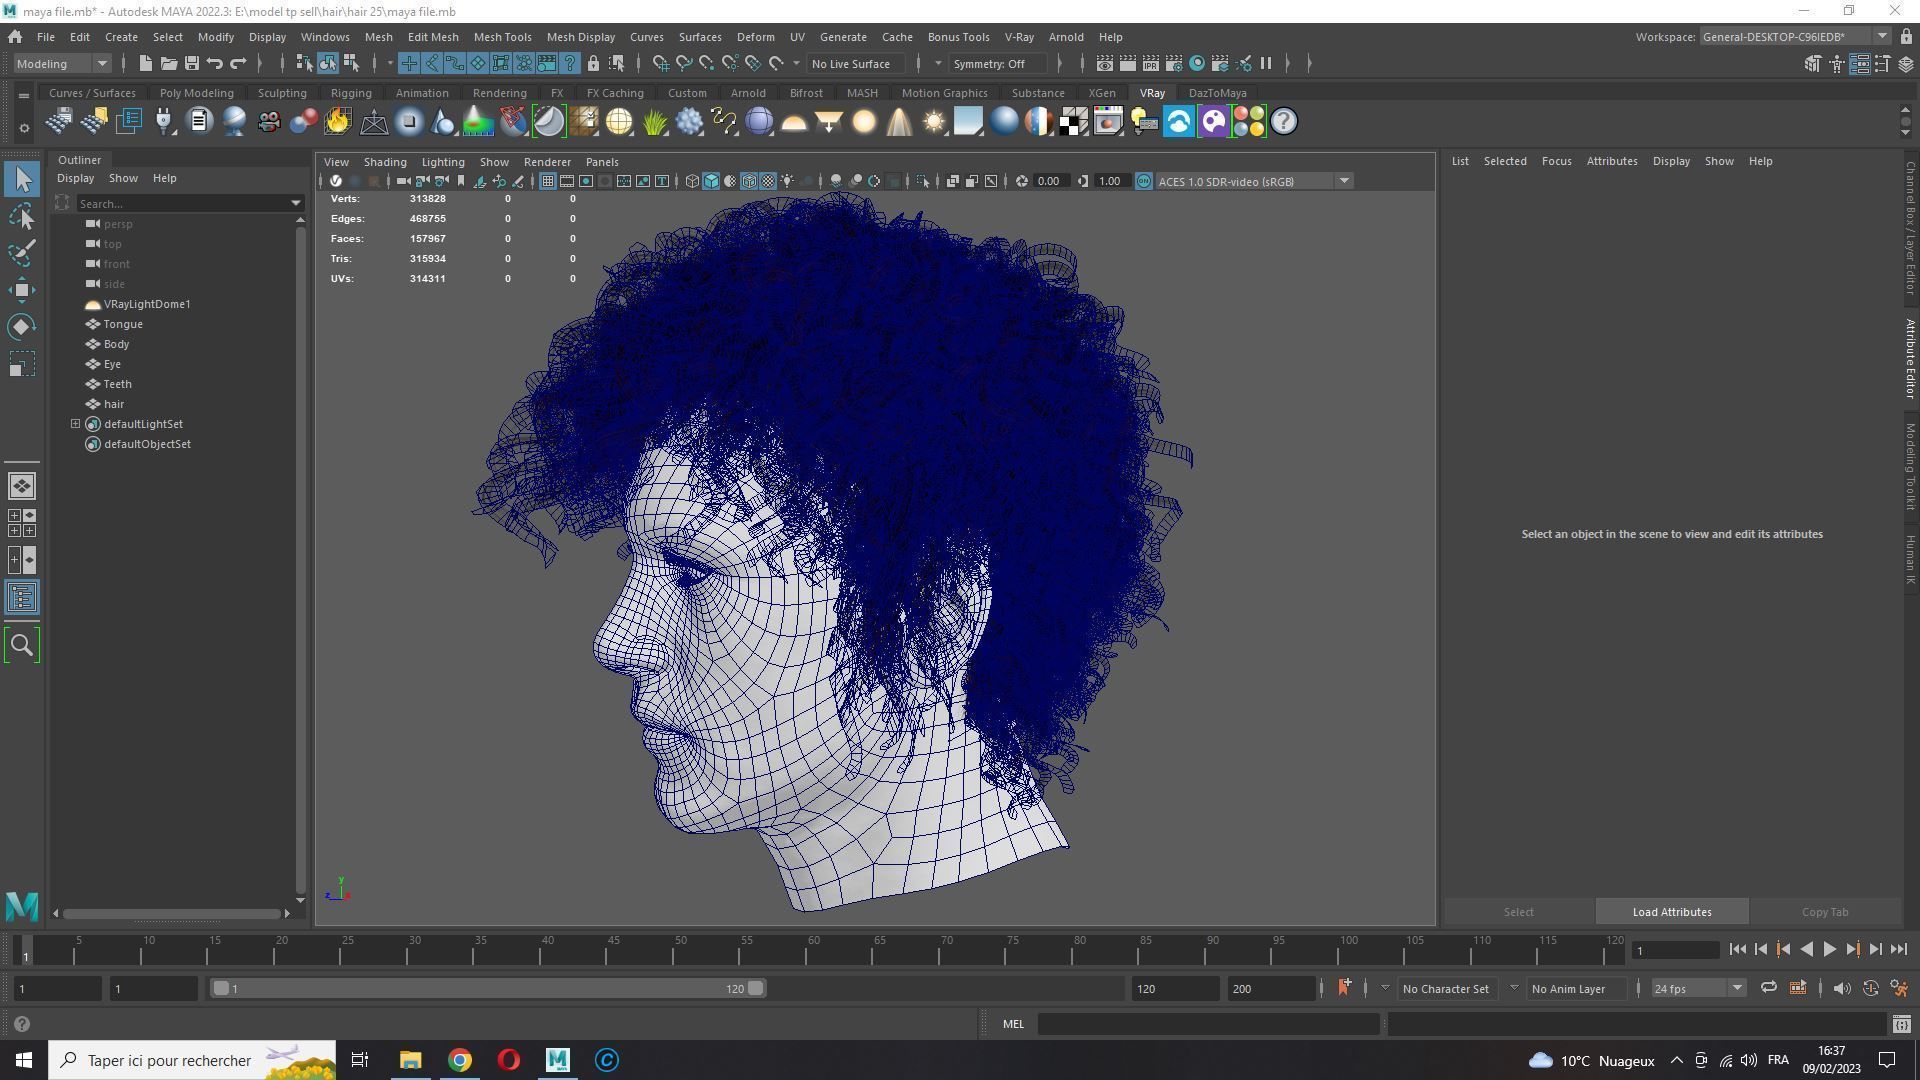Click the New Scene icon
The image size is (1920, 1080).
click(x=145, y=64)
